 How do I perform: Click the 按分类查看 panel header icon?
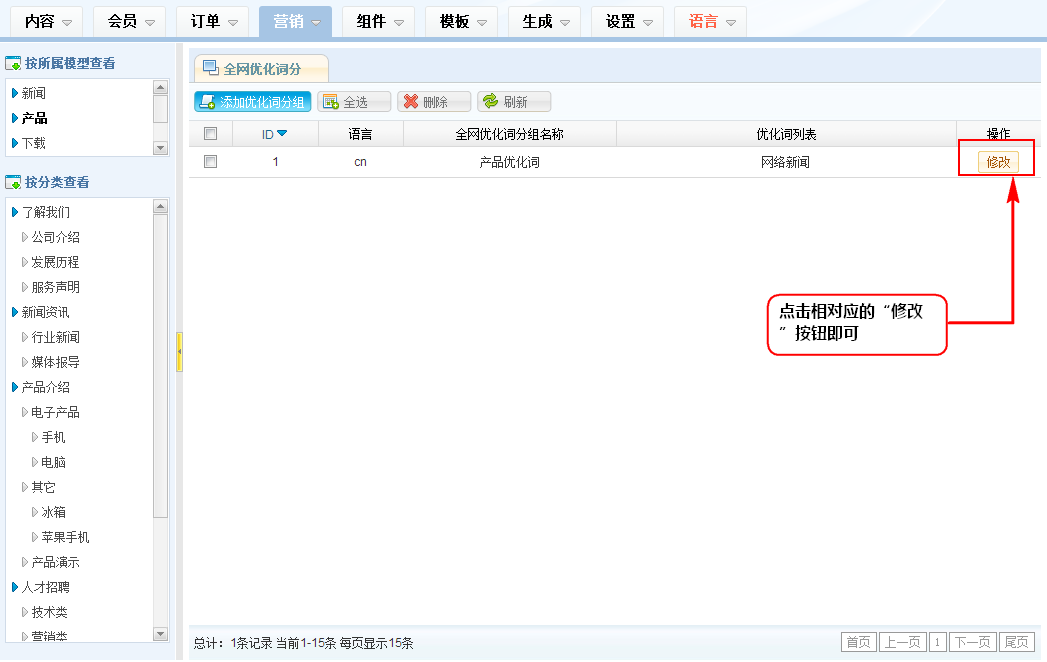[13, 183]
